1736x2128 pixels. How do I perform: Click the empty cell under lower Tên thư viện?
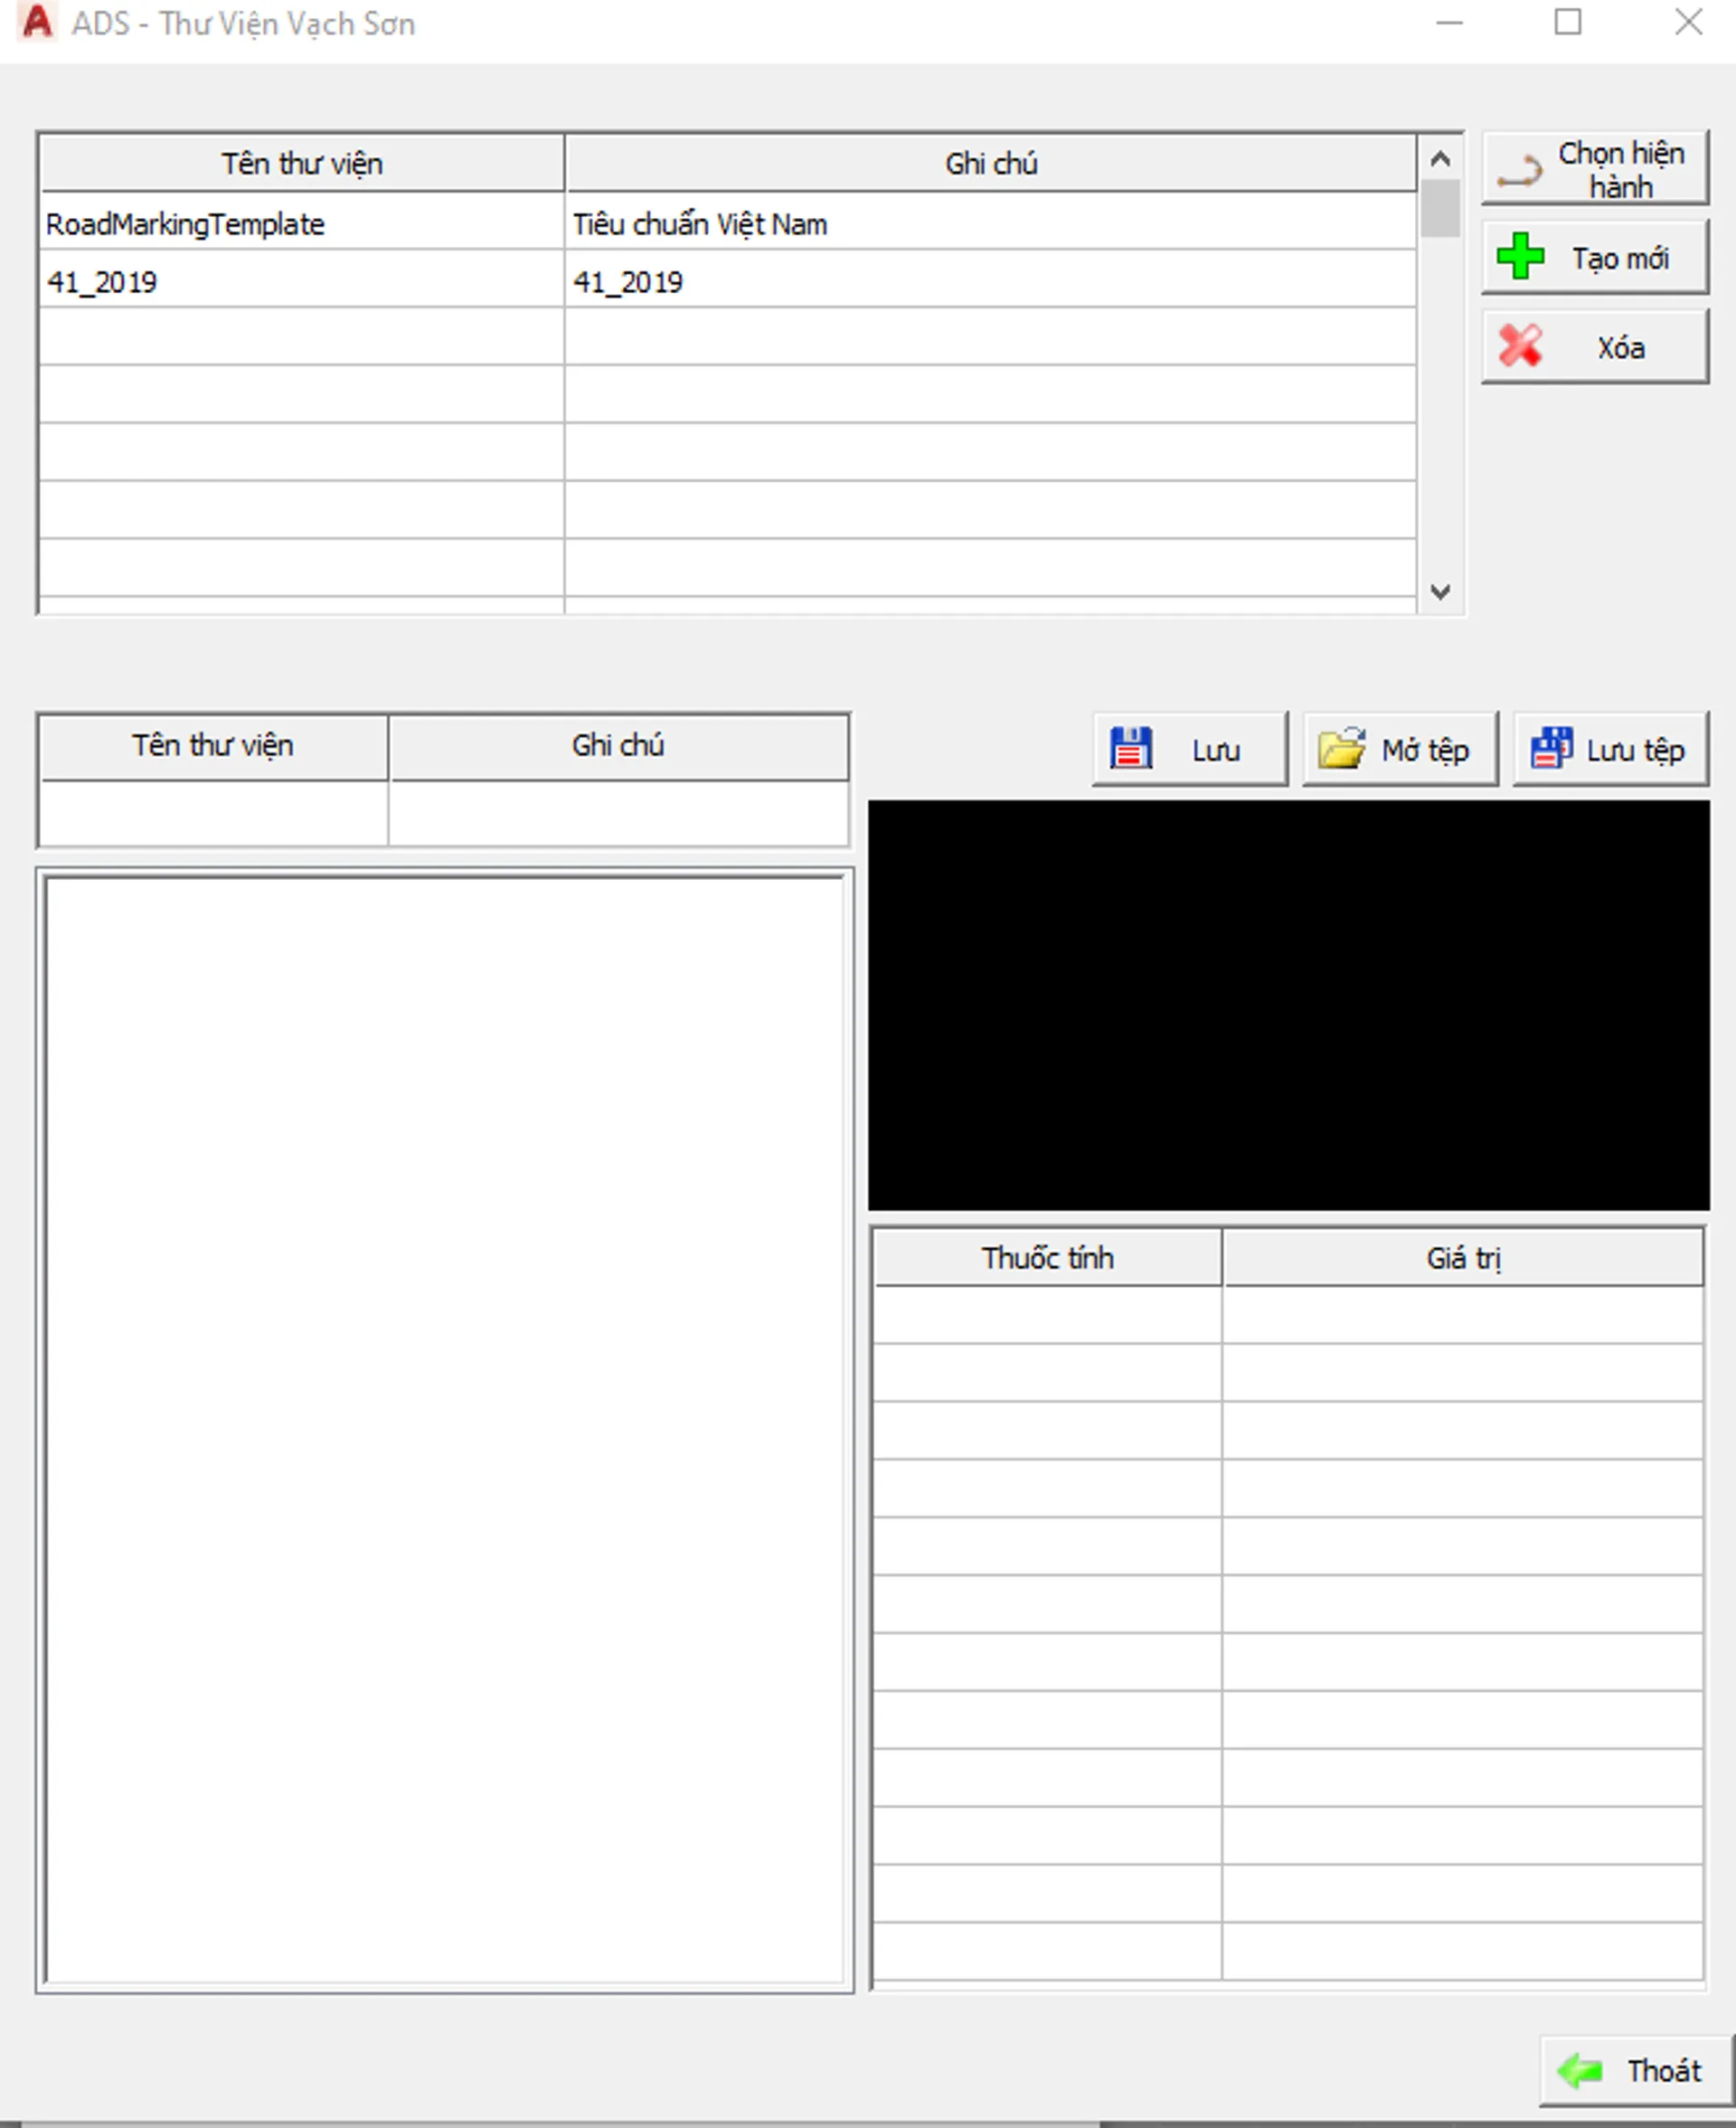(x=213, y=813)
